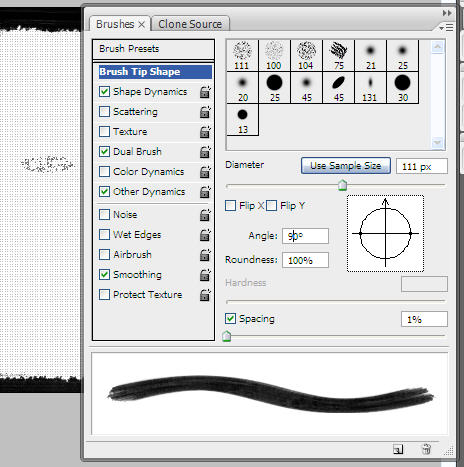Enable the Protect Texture checkbox
The image size is (464, 467).
pos(104,294)
